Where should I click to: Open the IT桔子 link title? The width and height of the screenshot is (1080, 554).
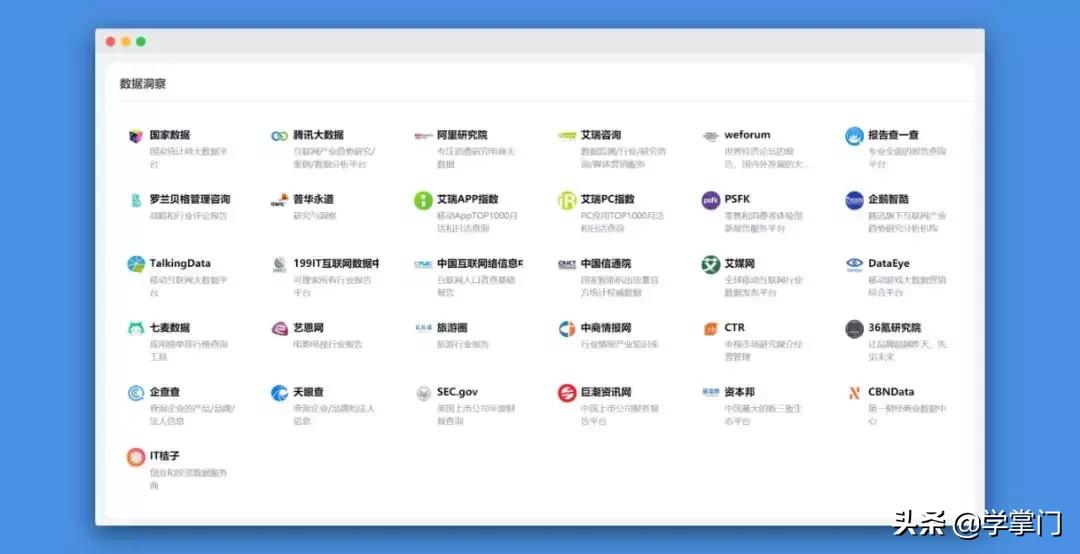click(x=165, y=455)
